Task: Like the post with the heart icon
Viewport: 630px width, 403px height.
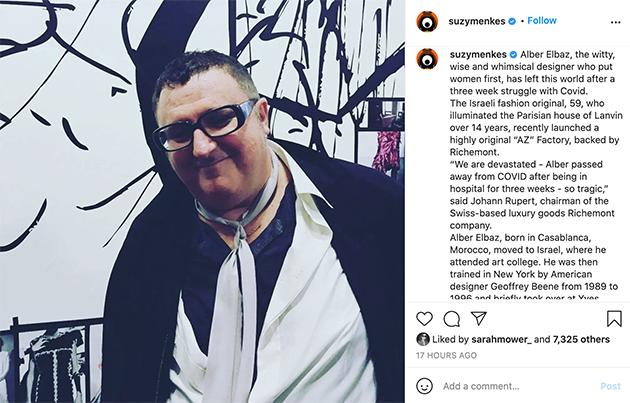Action: tap(424, 319)
